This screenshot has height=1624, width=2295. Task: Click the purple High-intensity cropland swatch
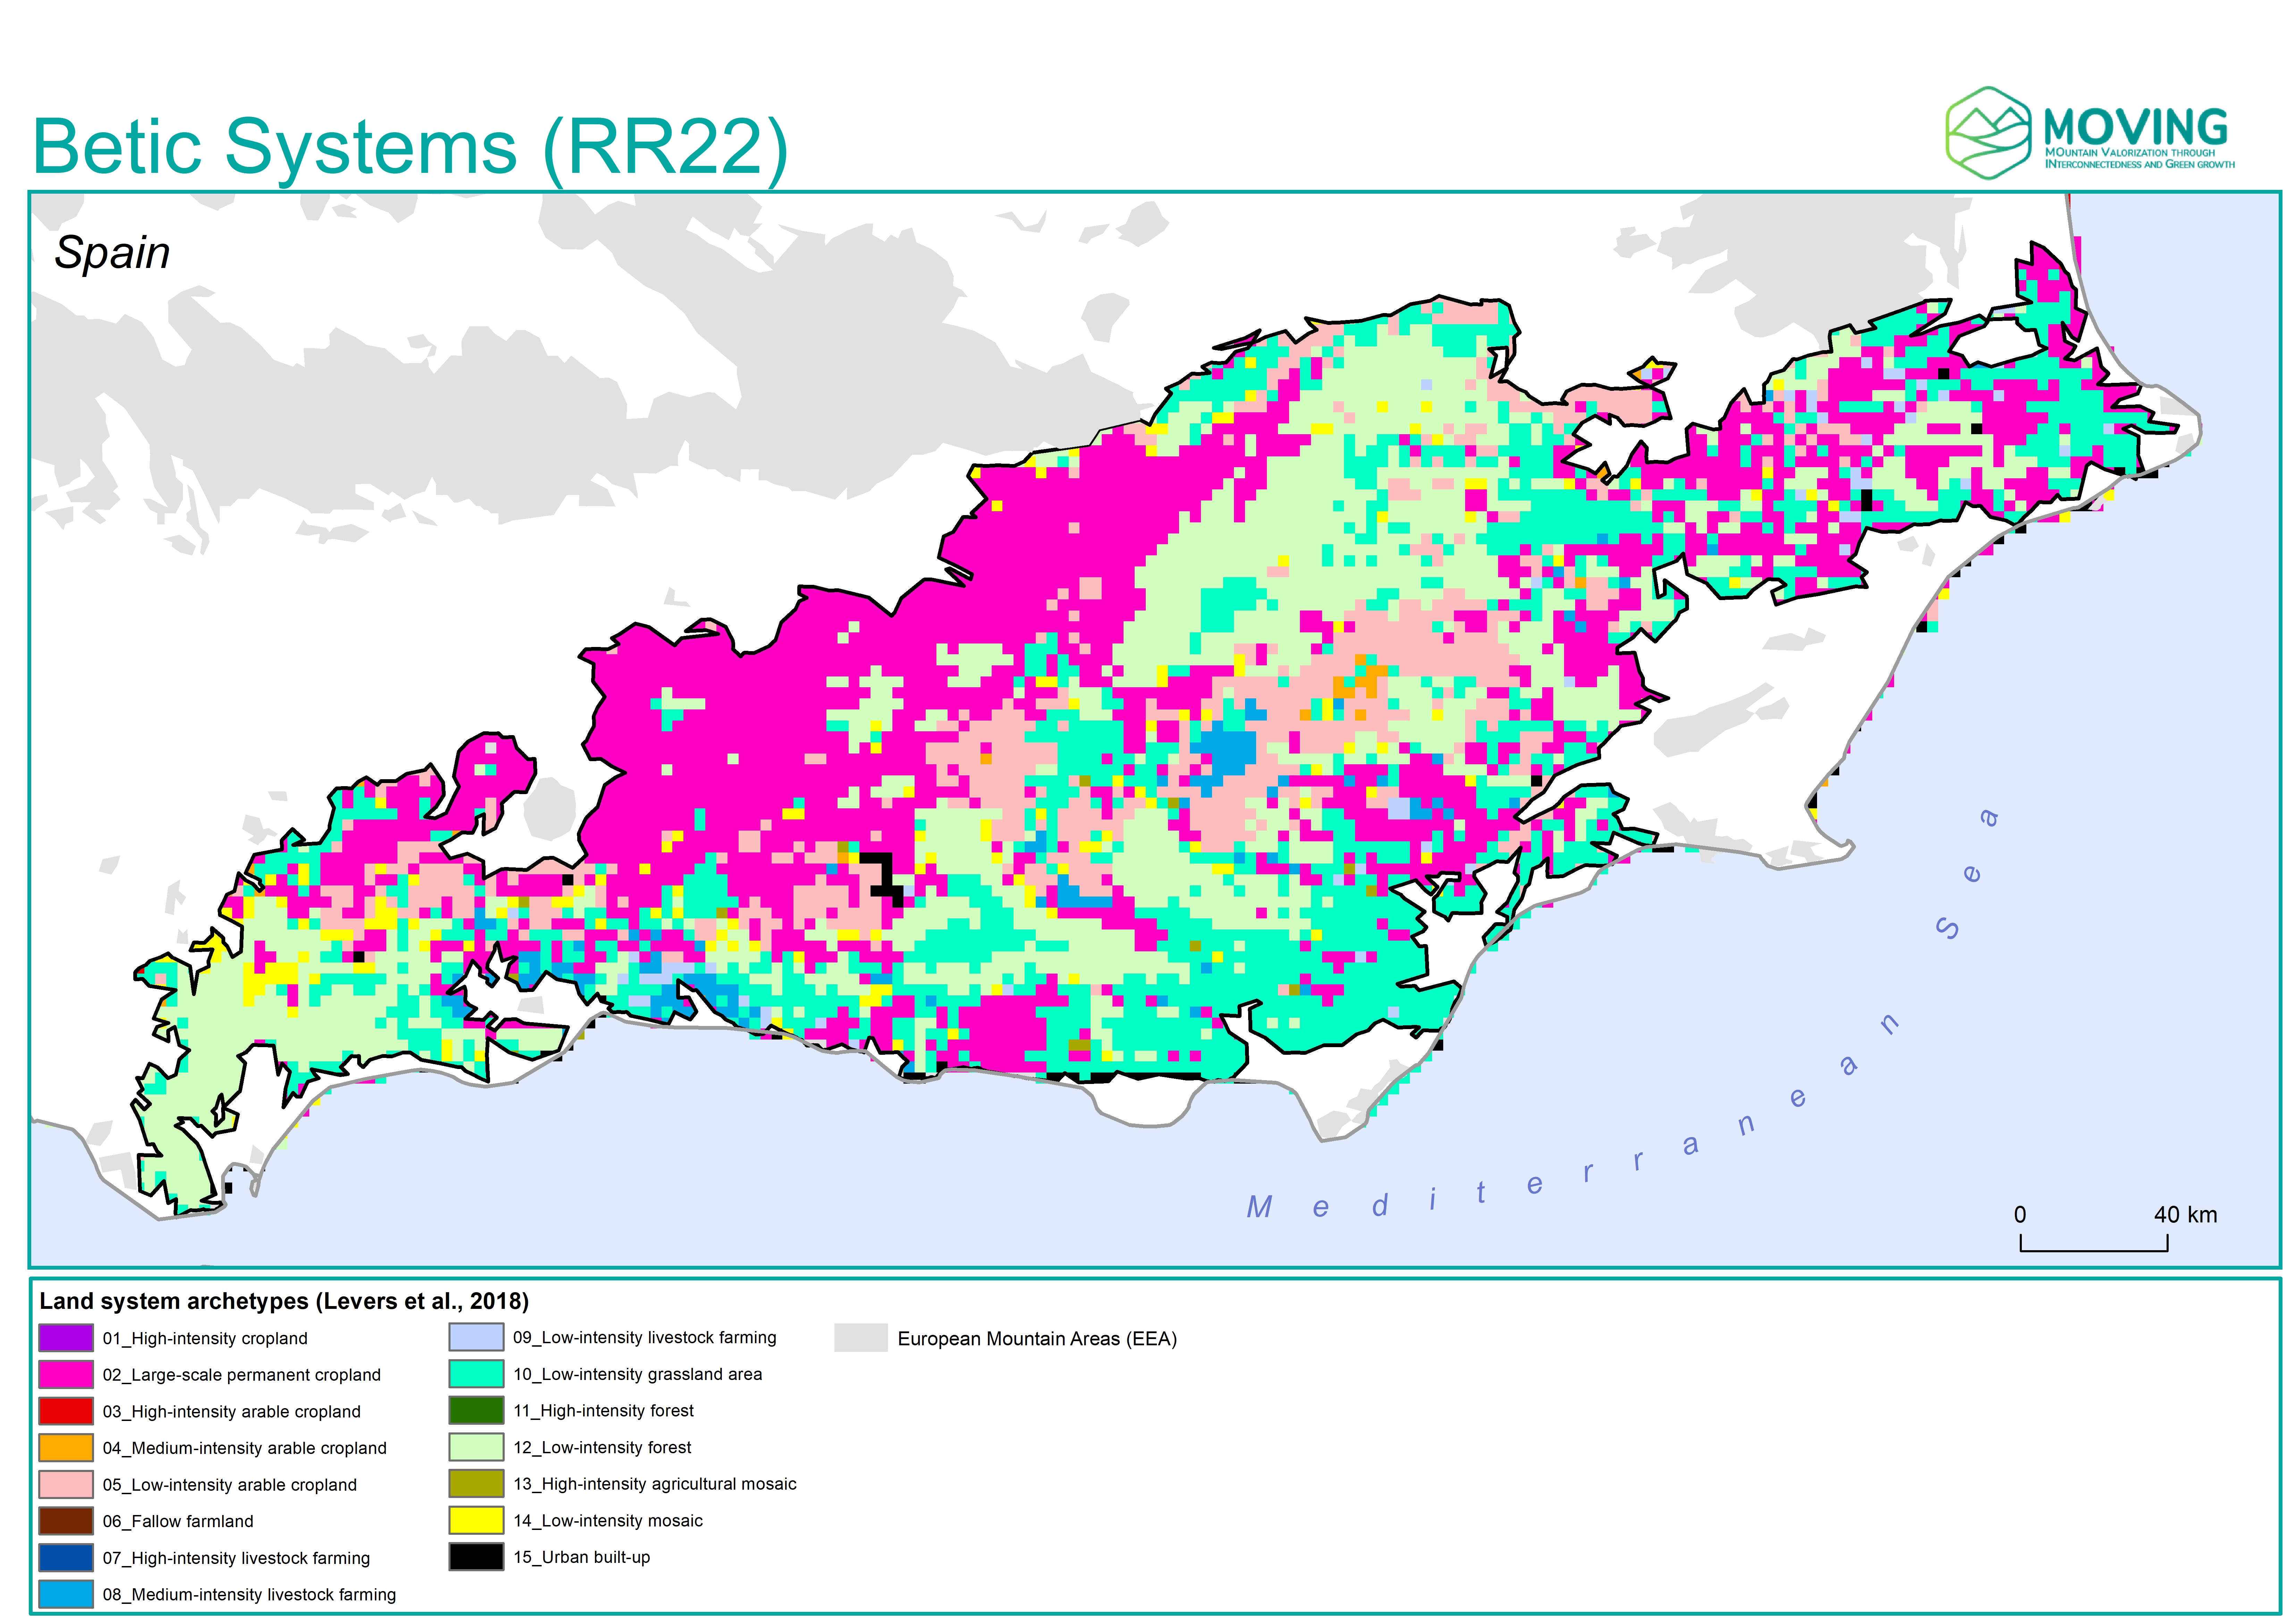[66, 1338]
